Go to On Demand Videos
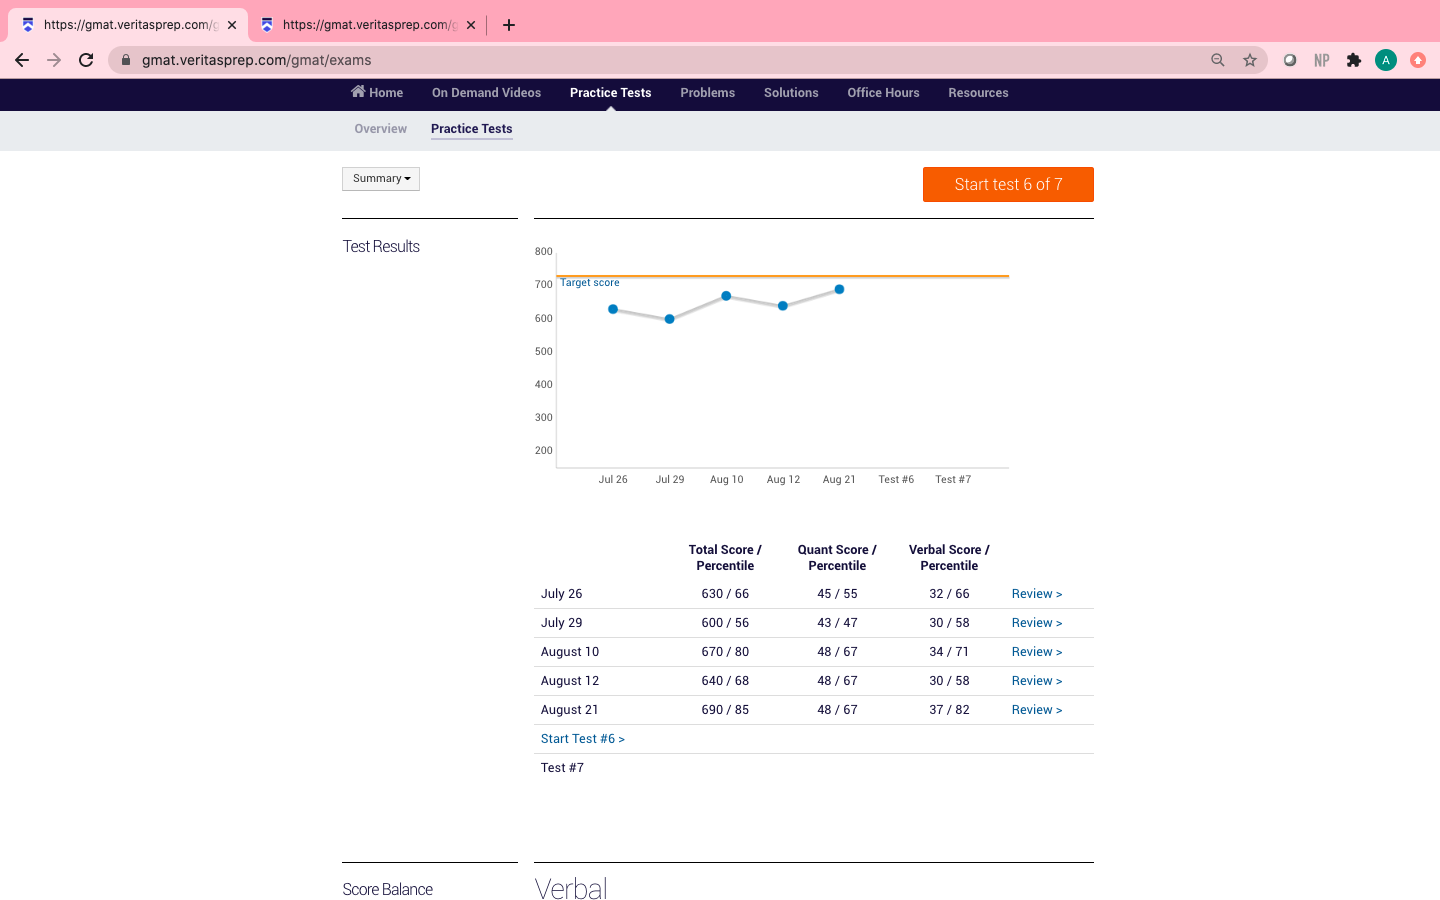 (486, 93)
